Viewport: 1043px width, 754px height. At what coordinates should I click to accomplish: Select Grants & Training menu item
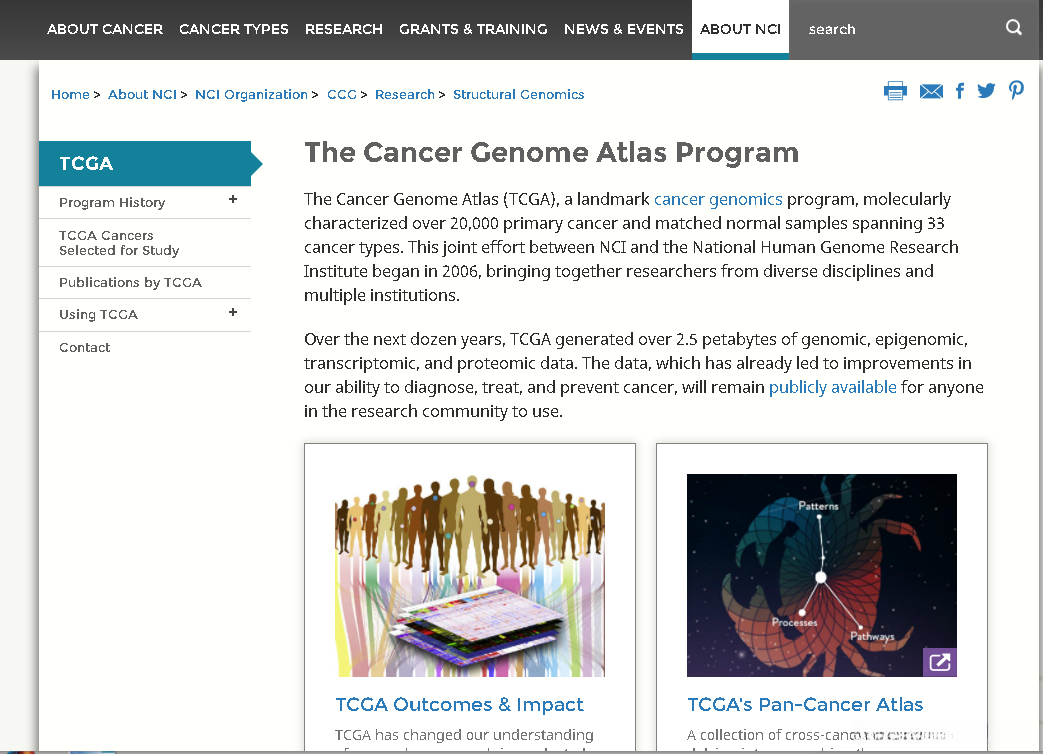point(473,29)
